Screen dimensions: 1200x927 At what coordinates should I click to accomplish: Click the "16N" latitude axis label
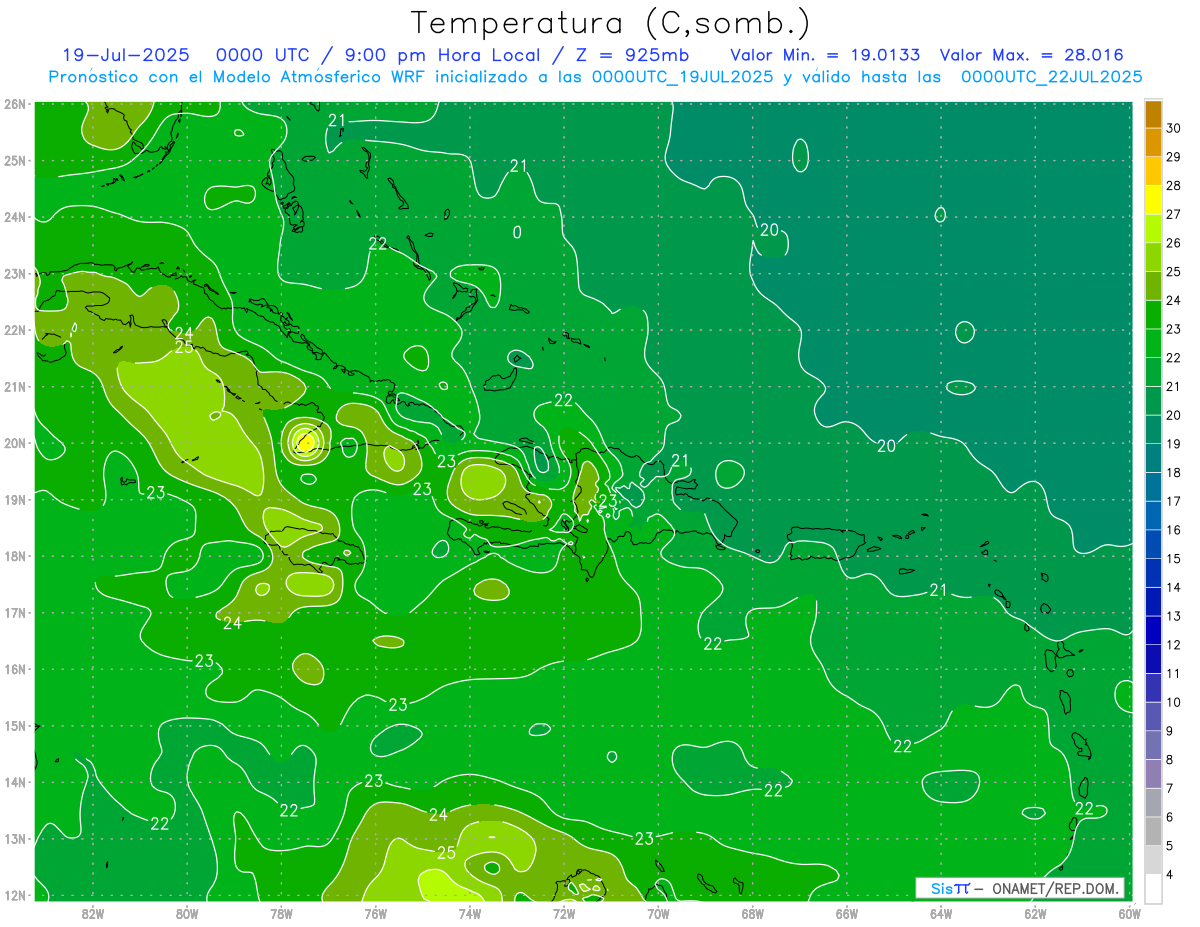(x=15, y=669)
